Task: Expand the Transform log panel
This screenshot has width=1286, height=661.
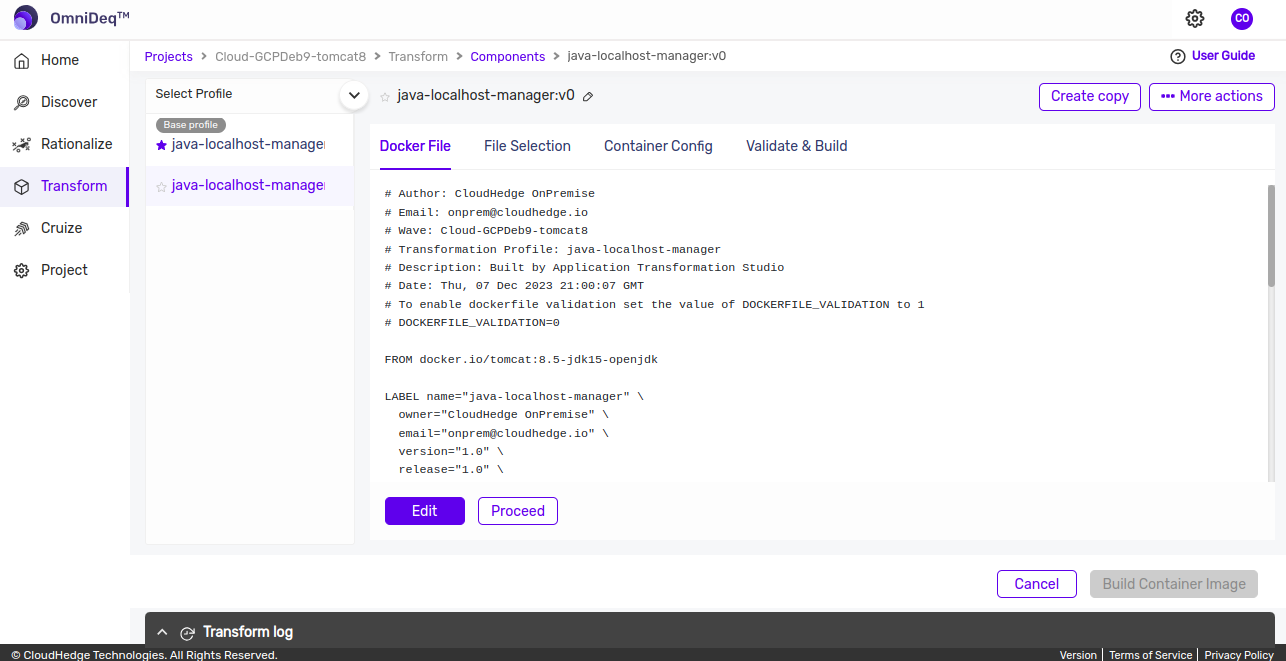Action: 162,632
